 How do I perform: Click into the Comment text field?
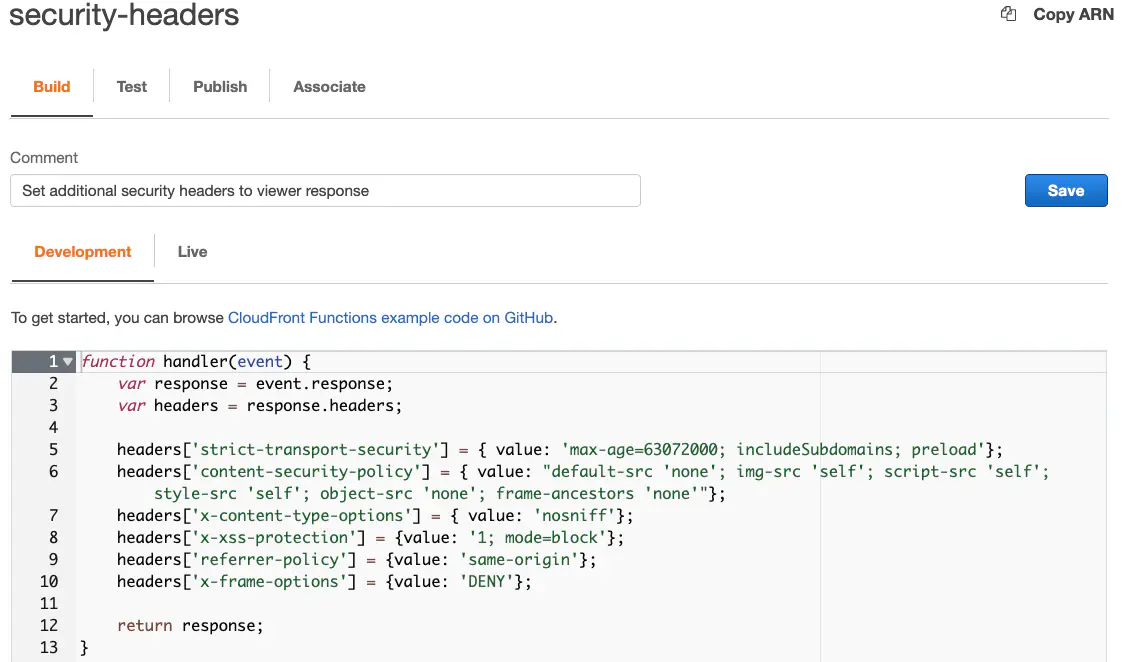coord(325,191)
